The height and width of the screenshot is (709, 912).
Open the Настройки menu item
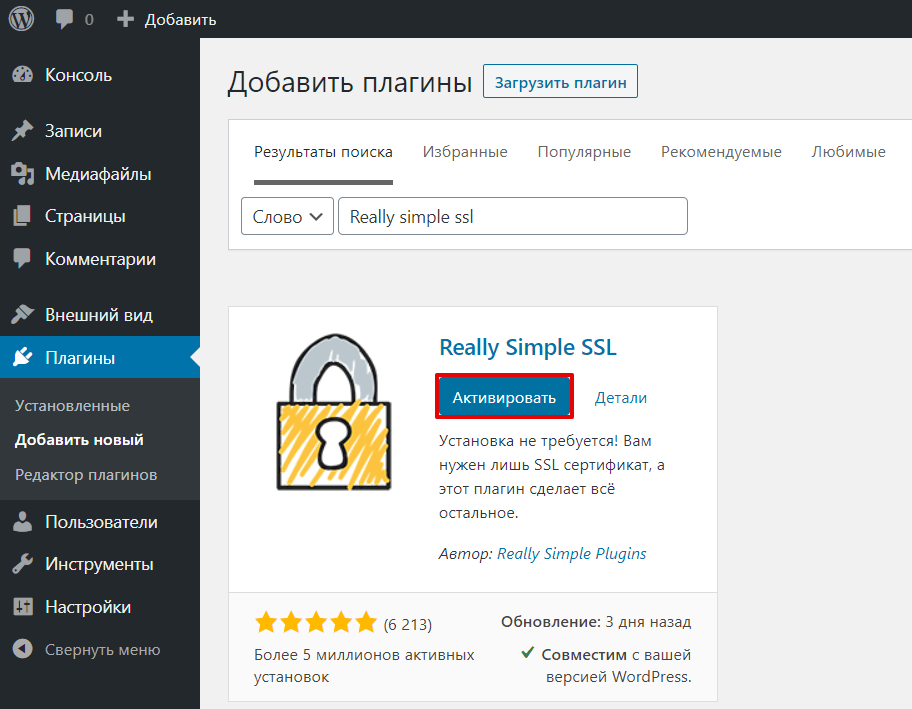pyautogui.click(x=100, y=607)
